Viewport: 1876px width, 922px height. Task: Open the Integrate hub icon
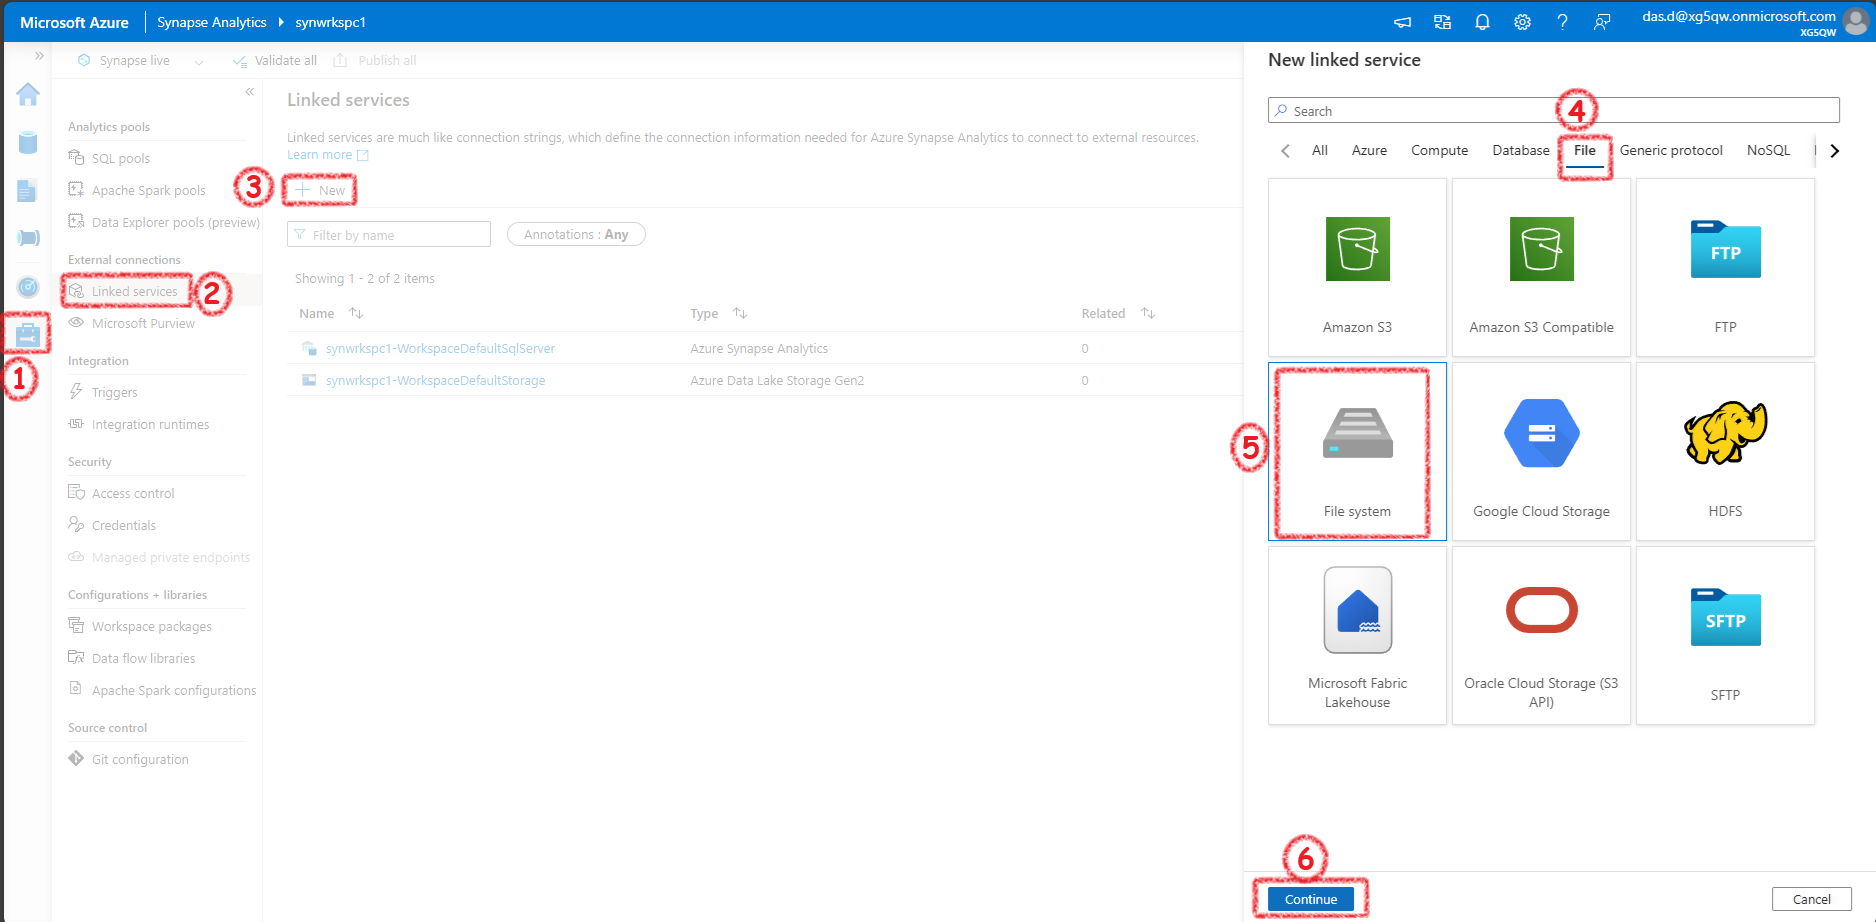(28, 238)
